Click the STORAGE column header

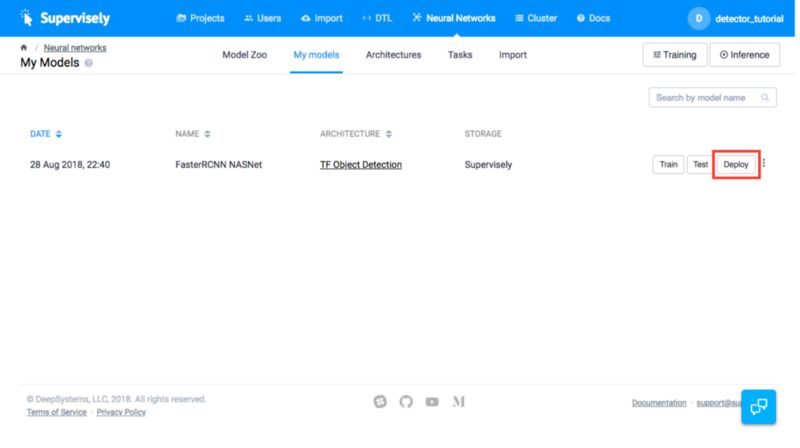[483, 134]
